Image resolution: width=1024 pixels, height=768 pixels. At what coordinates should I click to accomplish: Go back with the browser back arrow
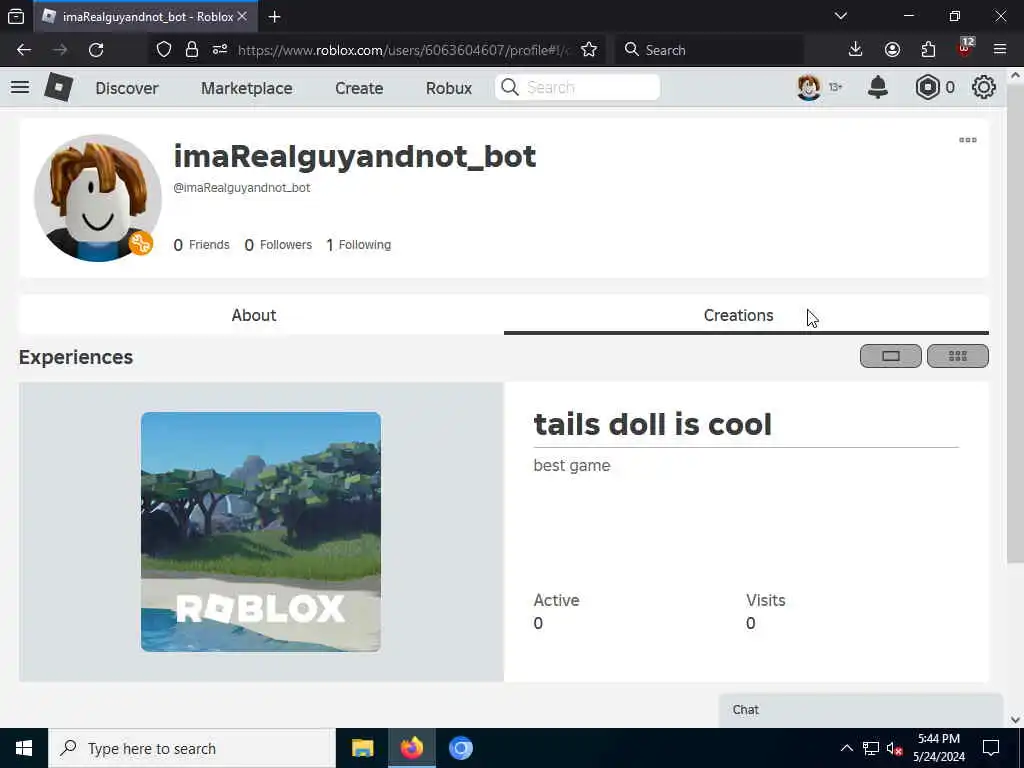(24, 50)
